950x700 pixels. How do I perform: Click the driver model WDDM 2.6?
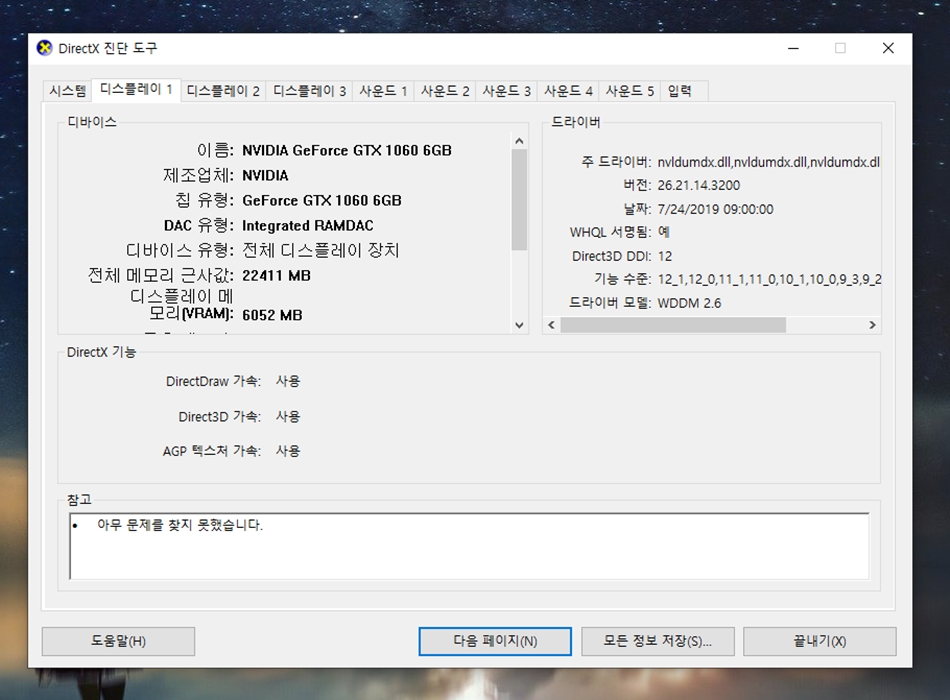689,303
